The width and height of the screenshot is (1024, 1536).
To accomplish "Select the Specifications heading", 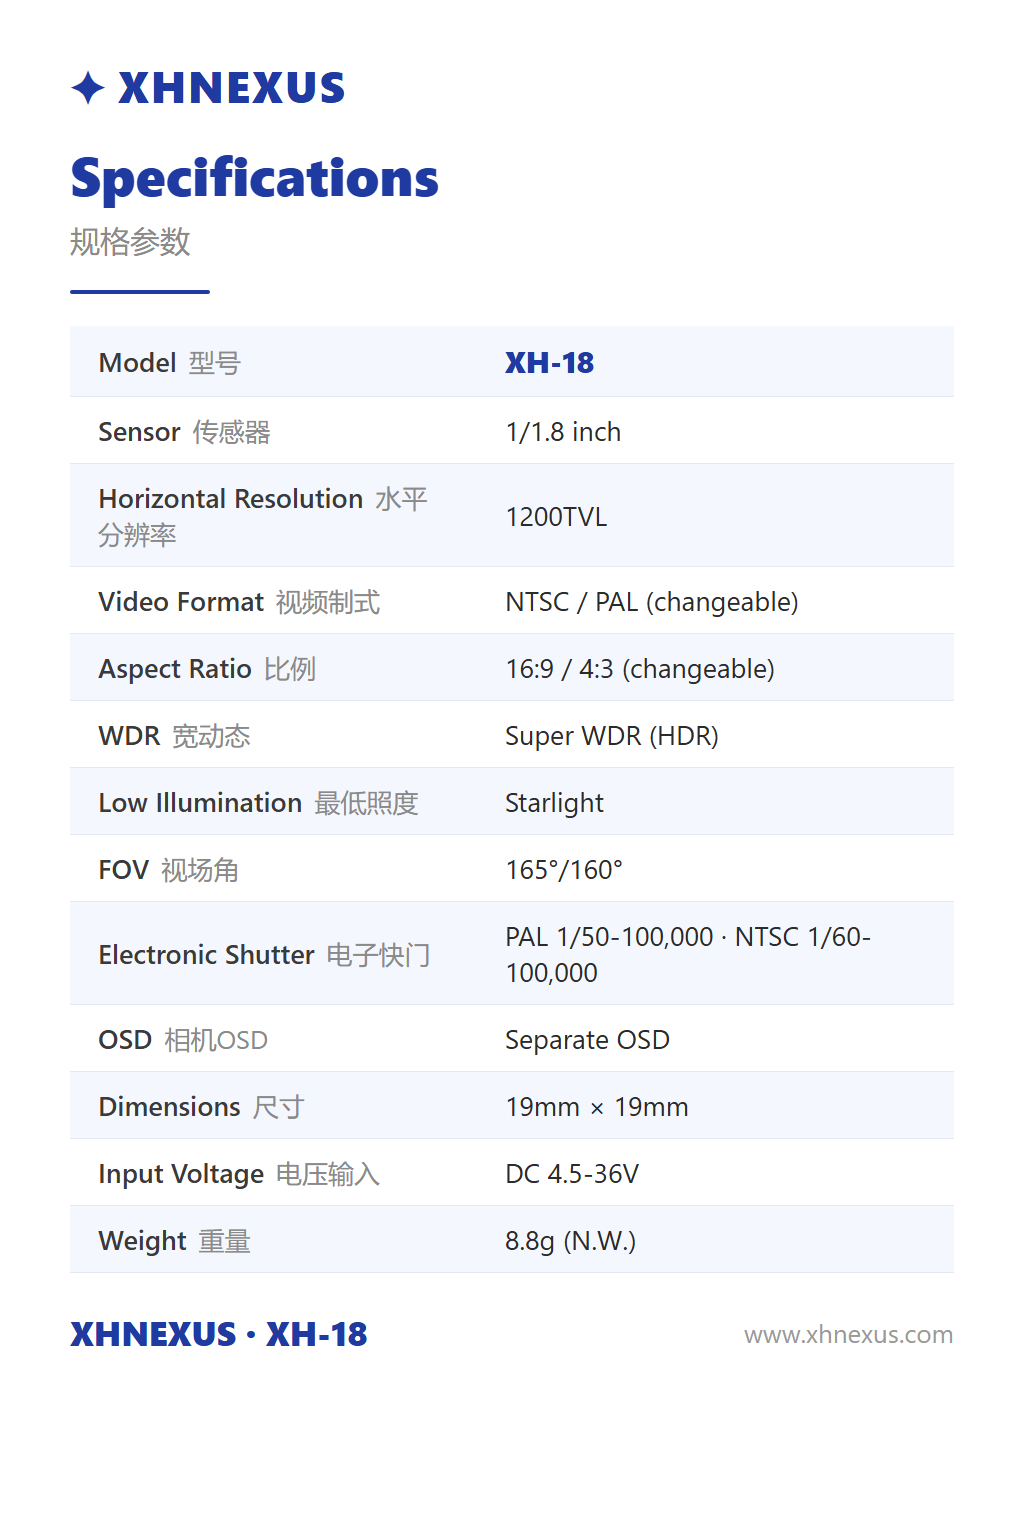I will point(254,179).
